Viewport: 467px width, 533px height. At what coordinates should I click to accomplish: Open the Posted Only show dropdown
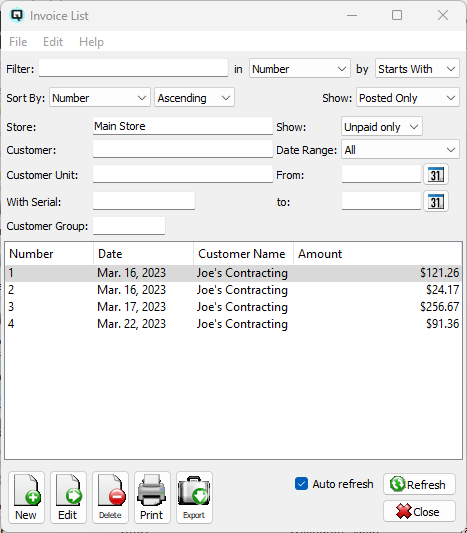click(x=408, y=98)
